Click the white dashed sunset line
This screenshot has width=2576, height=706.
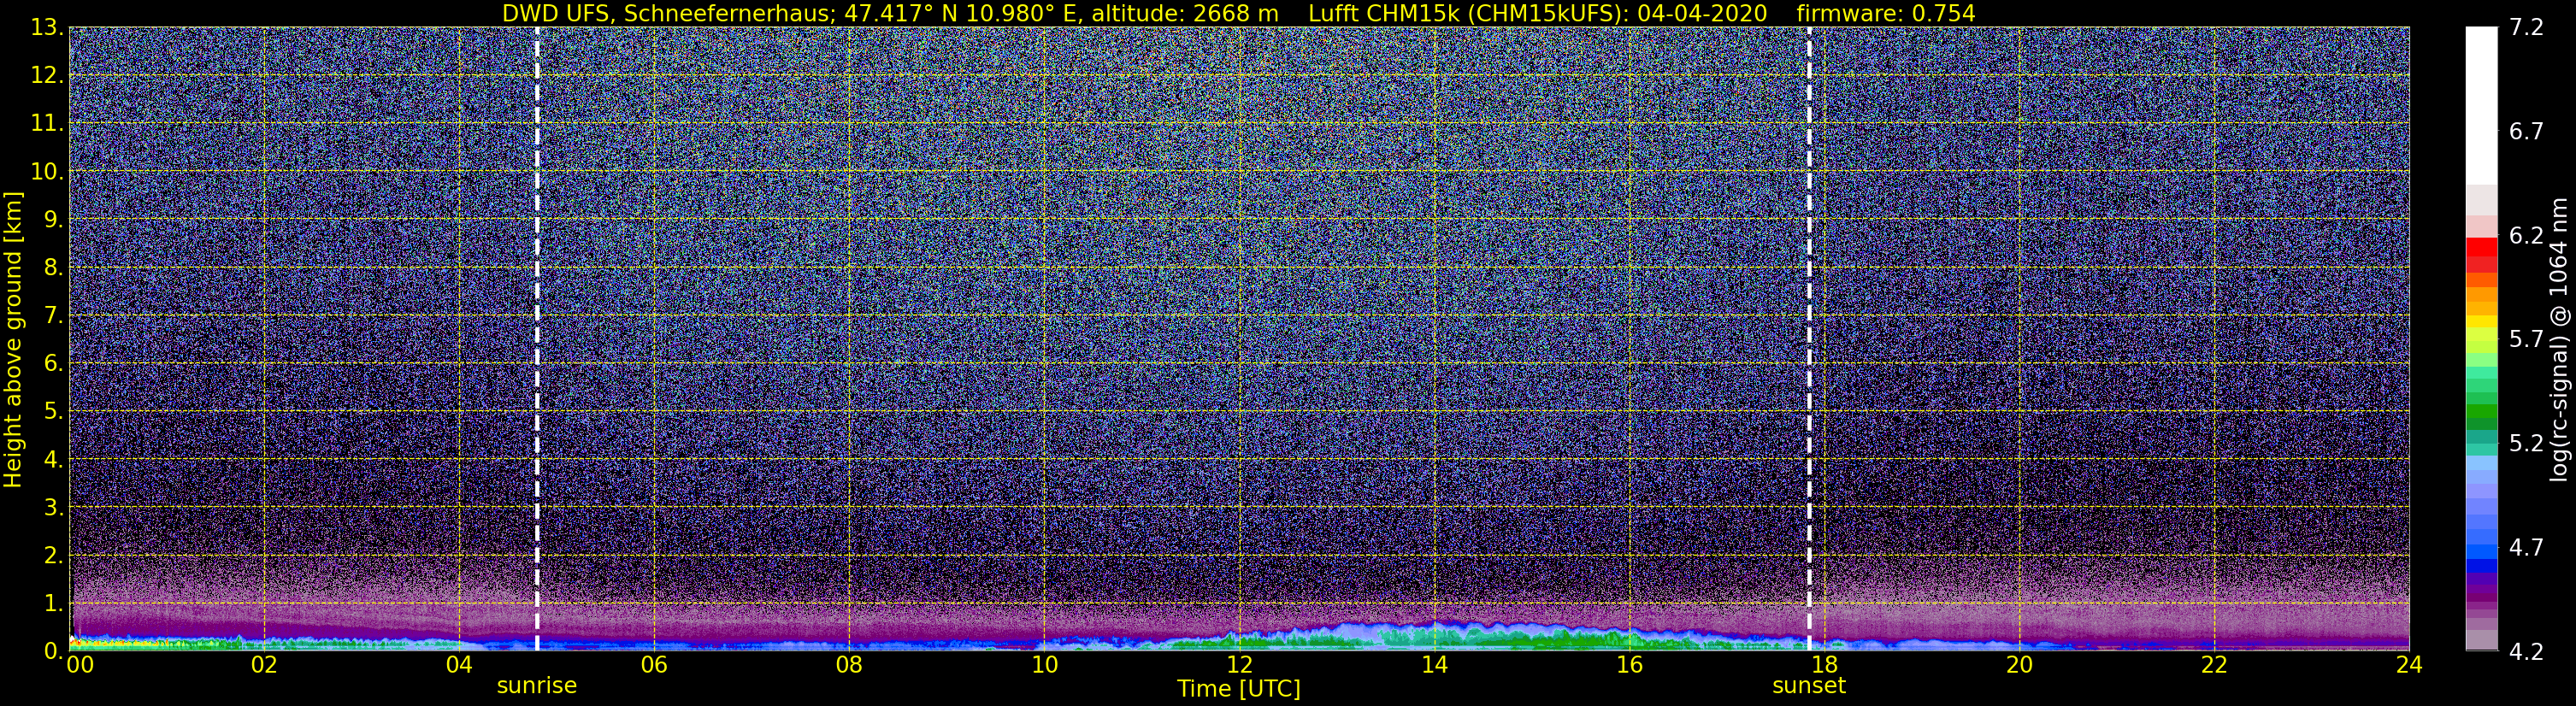(1809, 339)
